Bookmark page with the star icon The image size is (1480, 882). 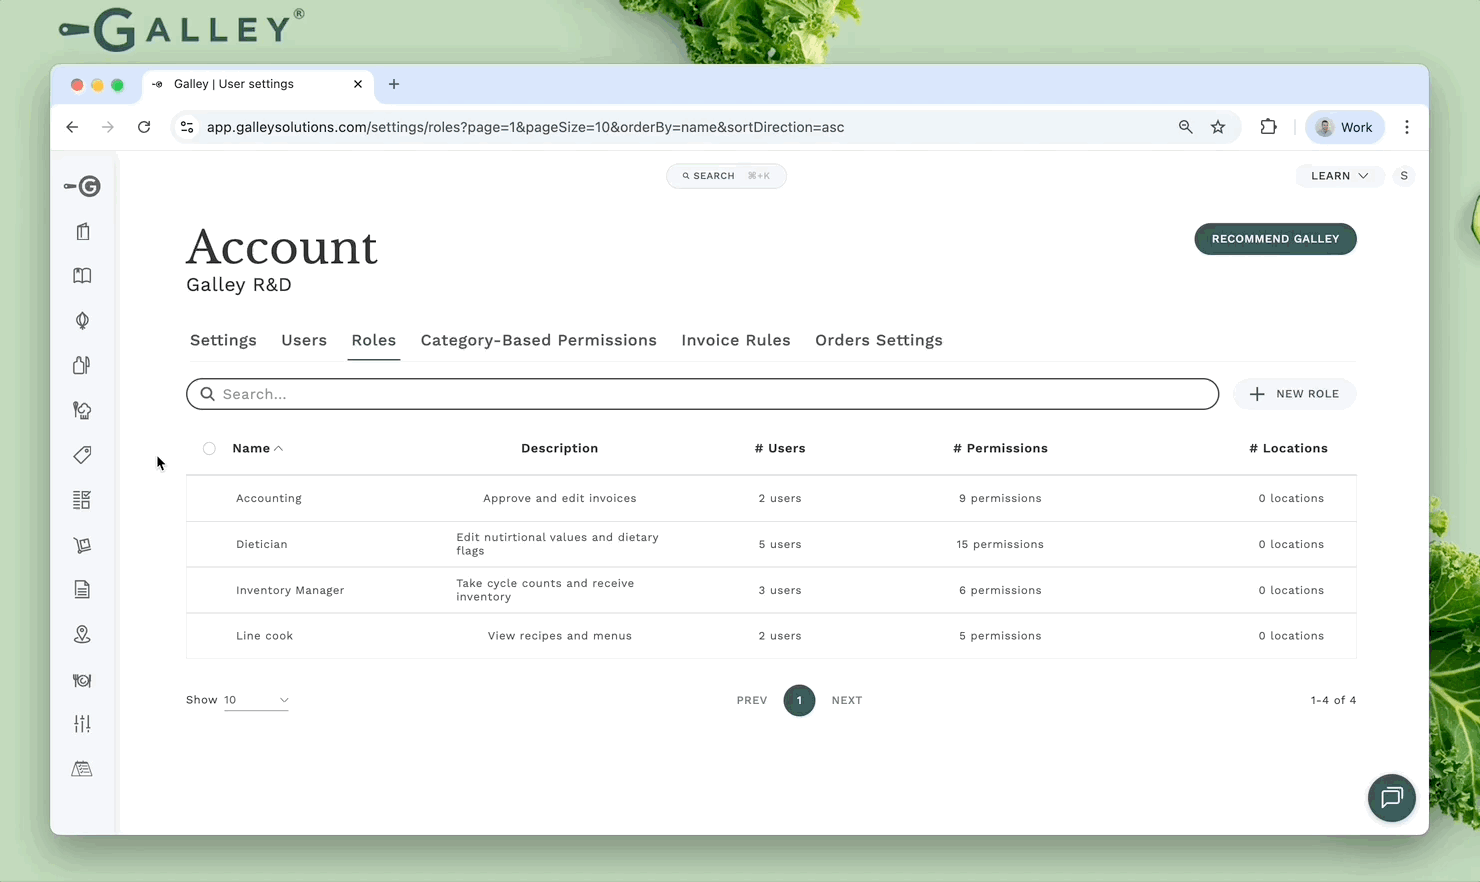point(1218,127)
